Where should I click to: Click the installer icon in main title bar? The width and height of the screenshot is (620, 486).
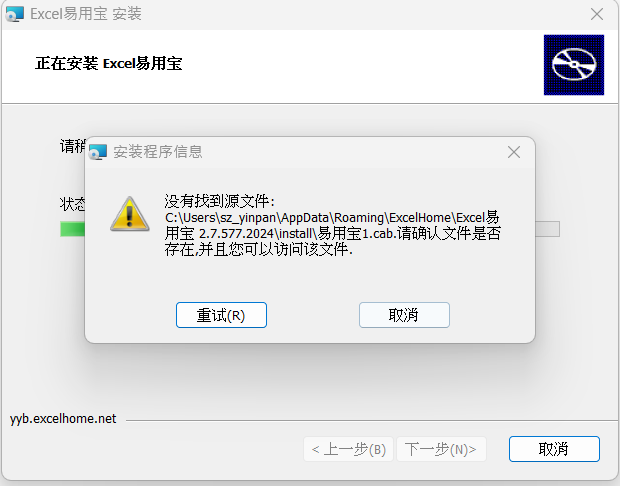(x=15, y=14)
